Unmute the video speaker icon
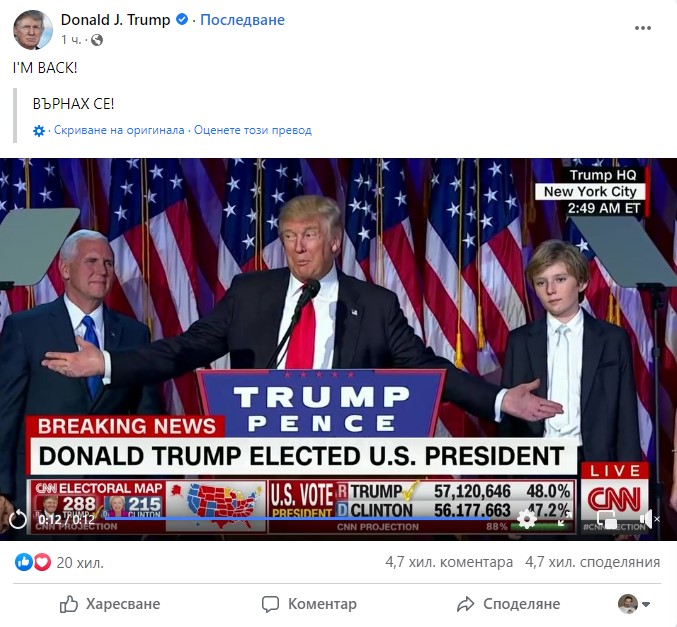 (x=649, y=519)
